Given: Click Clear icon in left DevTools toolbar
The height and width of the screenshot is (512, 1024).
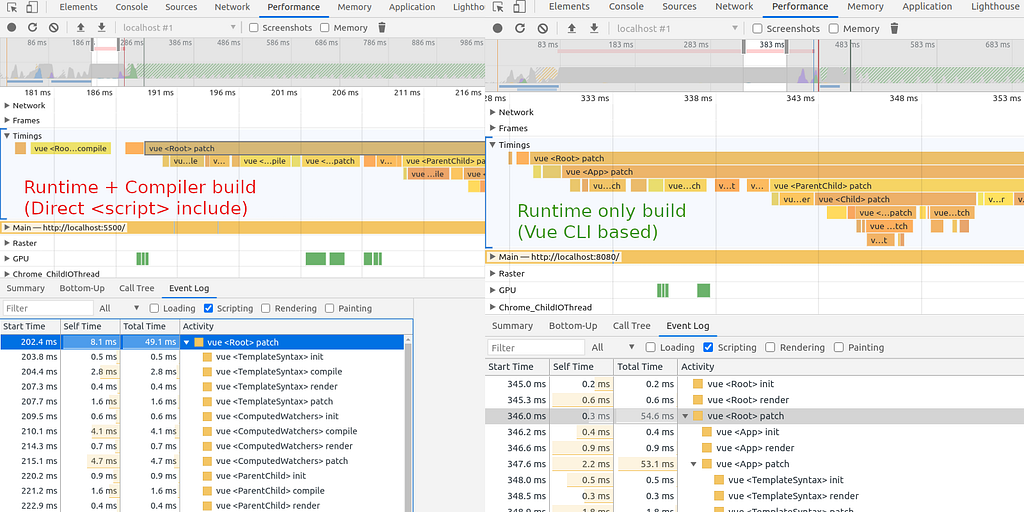Looking at the screenshot, I should coord(54,27).
